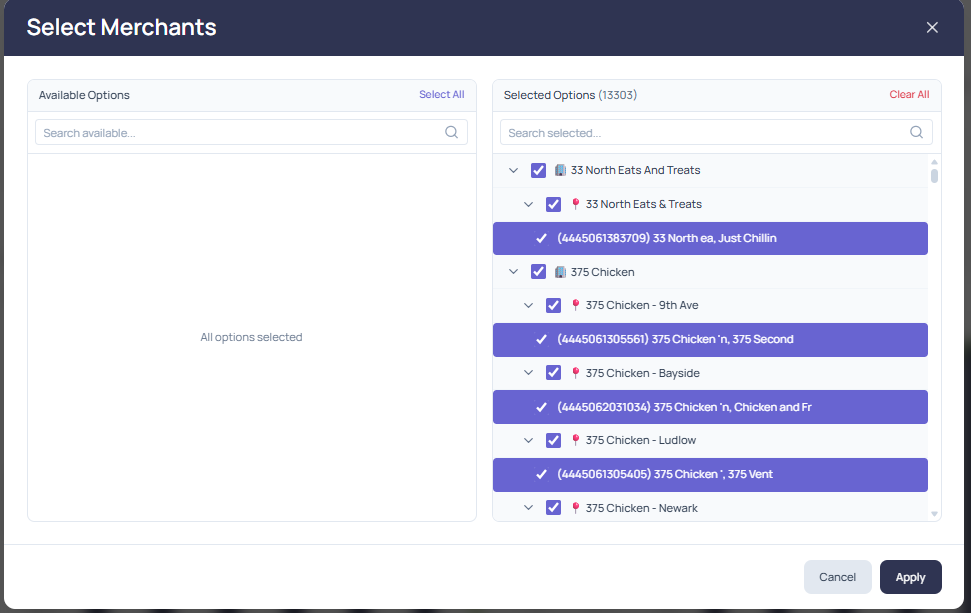This screenshot has height=613, width=971.
Task: Click the 375 Chicken - 9th Ave label
Action: point(642,305)
